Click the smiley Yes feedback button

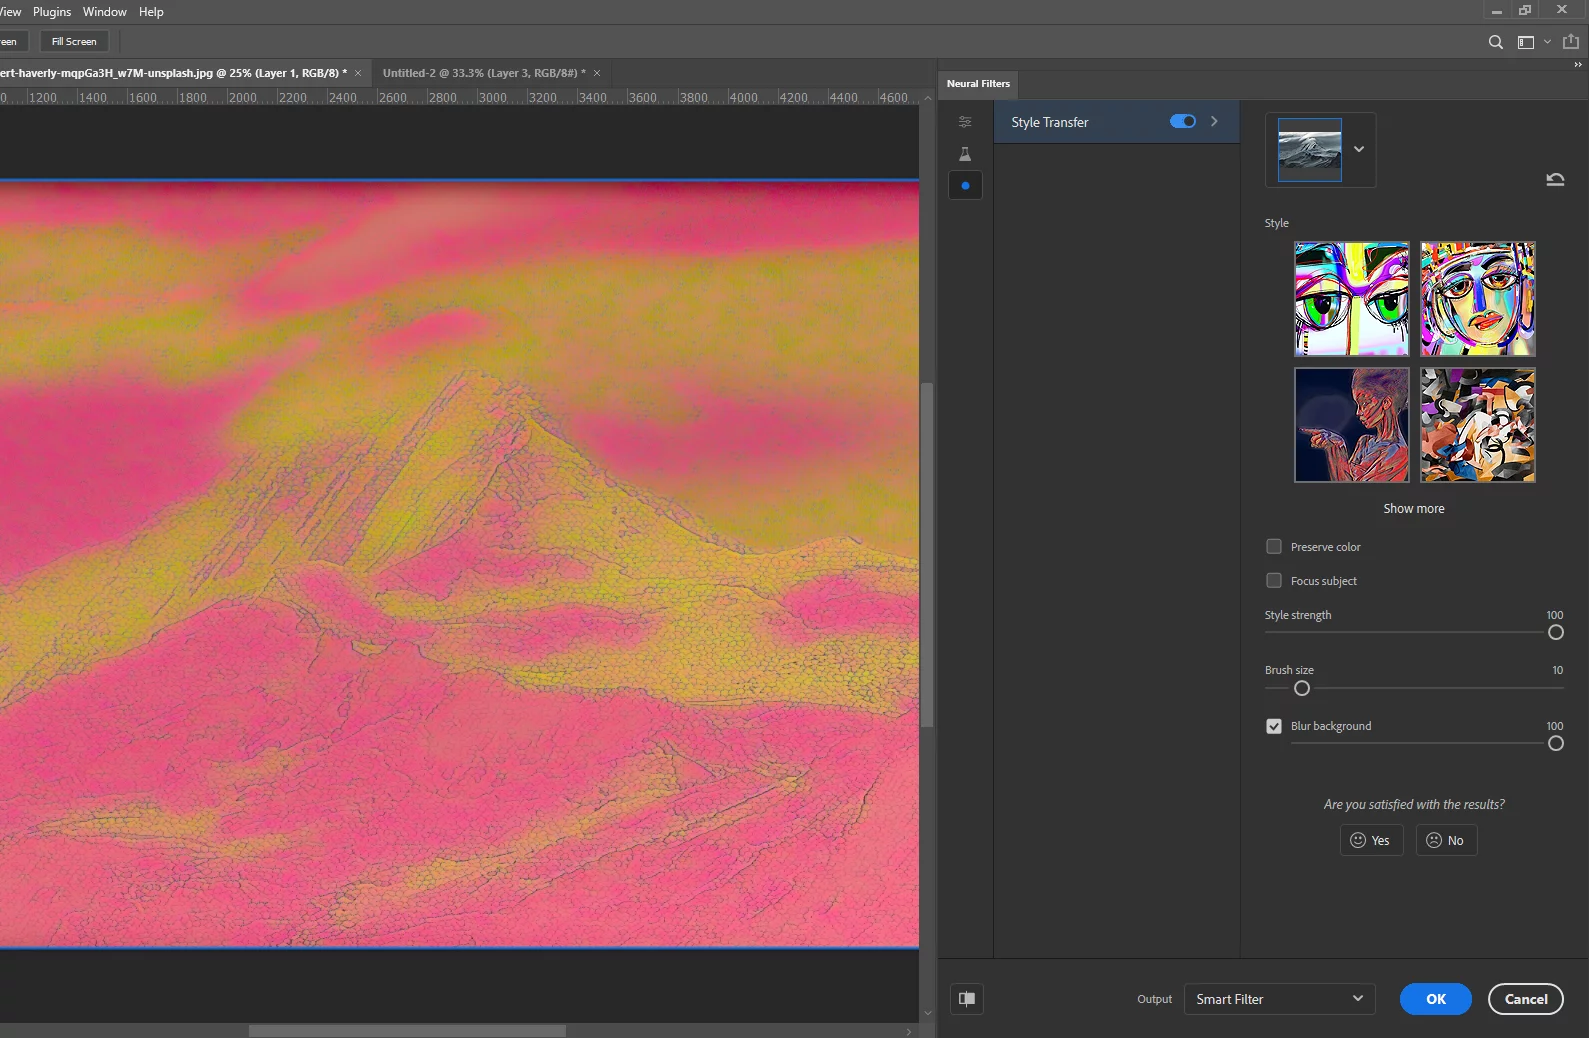click(1371, 840)
